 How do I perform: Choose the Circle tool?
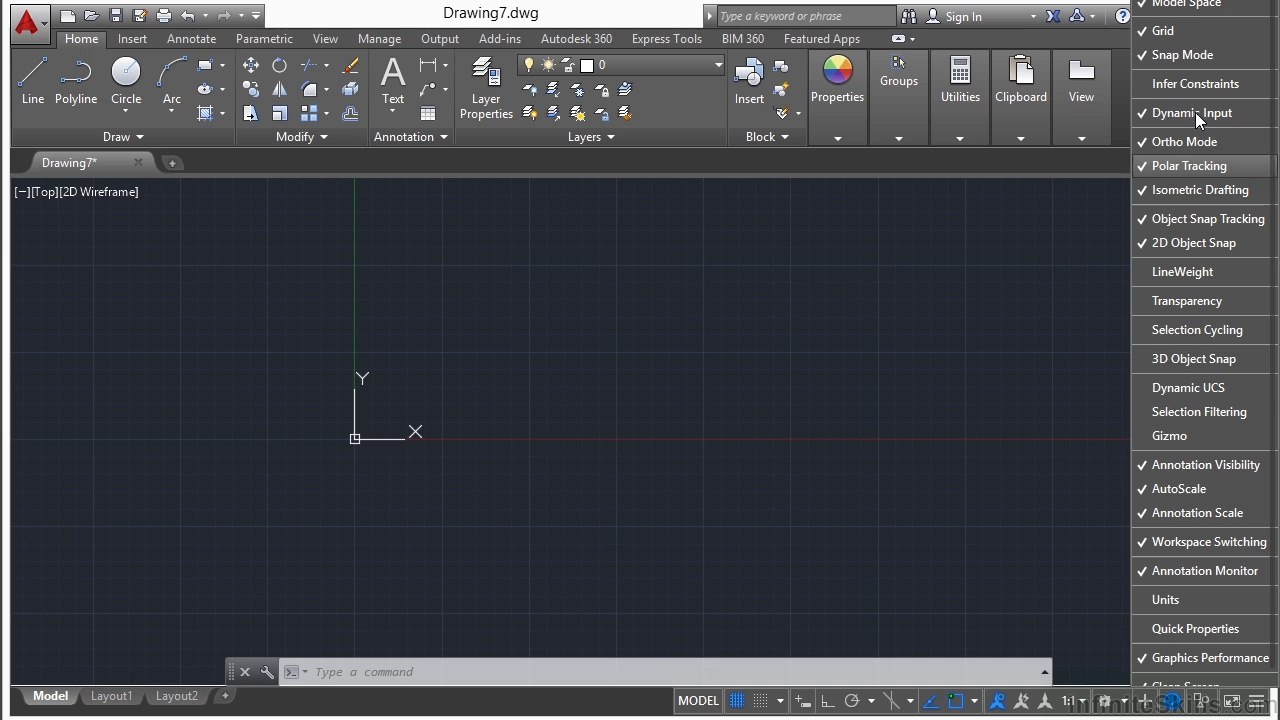[126, 80]
